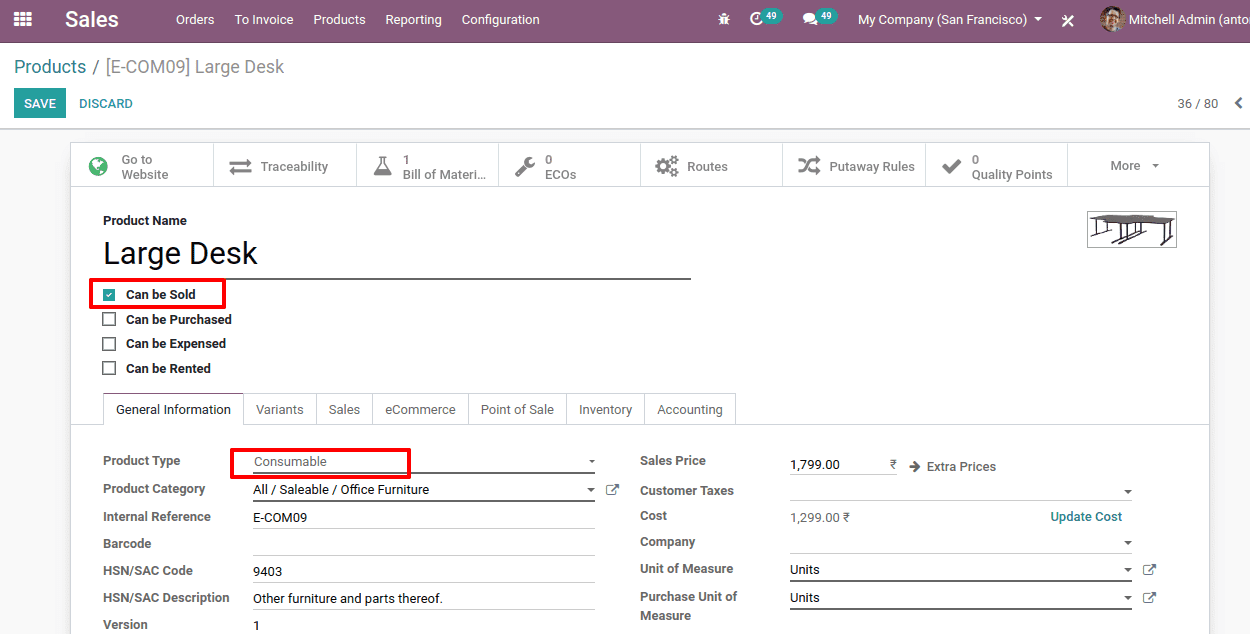Open the Product Category dropdown
Viewport: 1250px width, 634px height.
424,490
